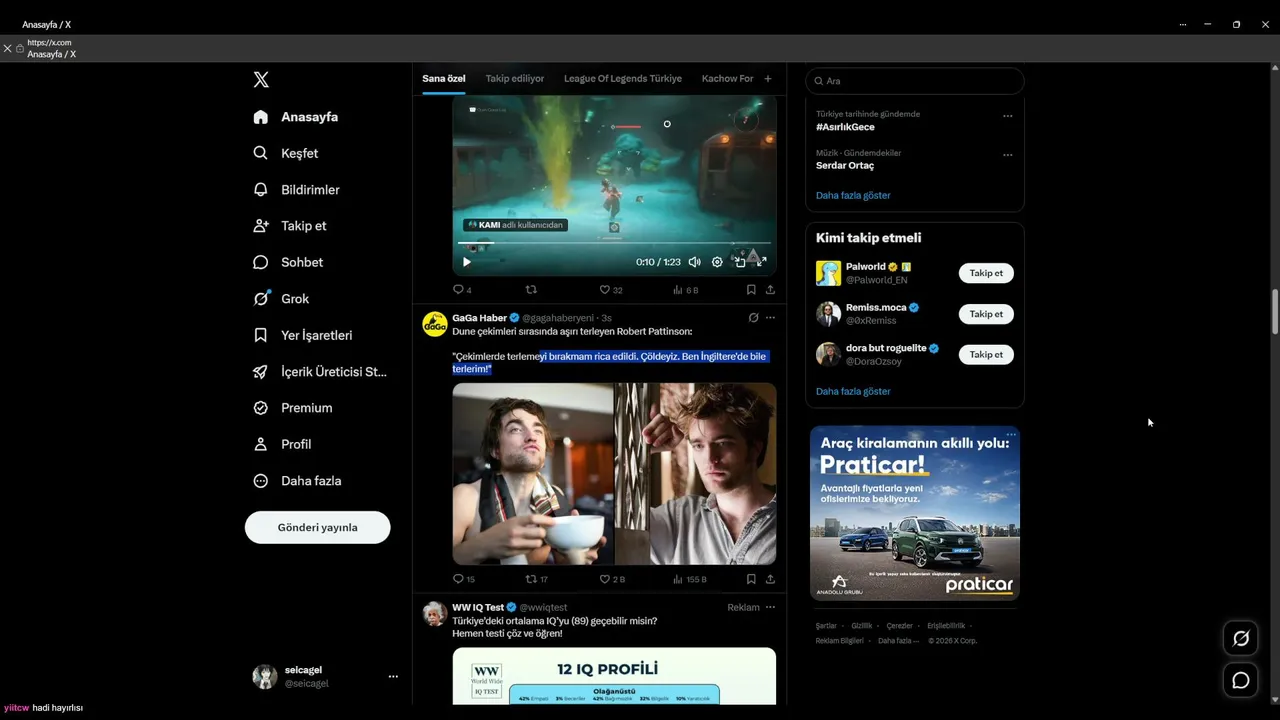Share the video post

(x=770, y=290)
